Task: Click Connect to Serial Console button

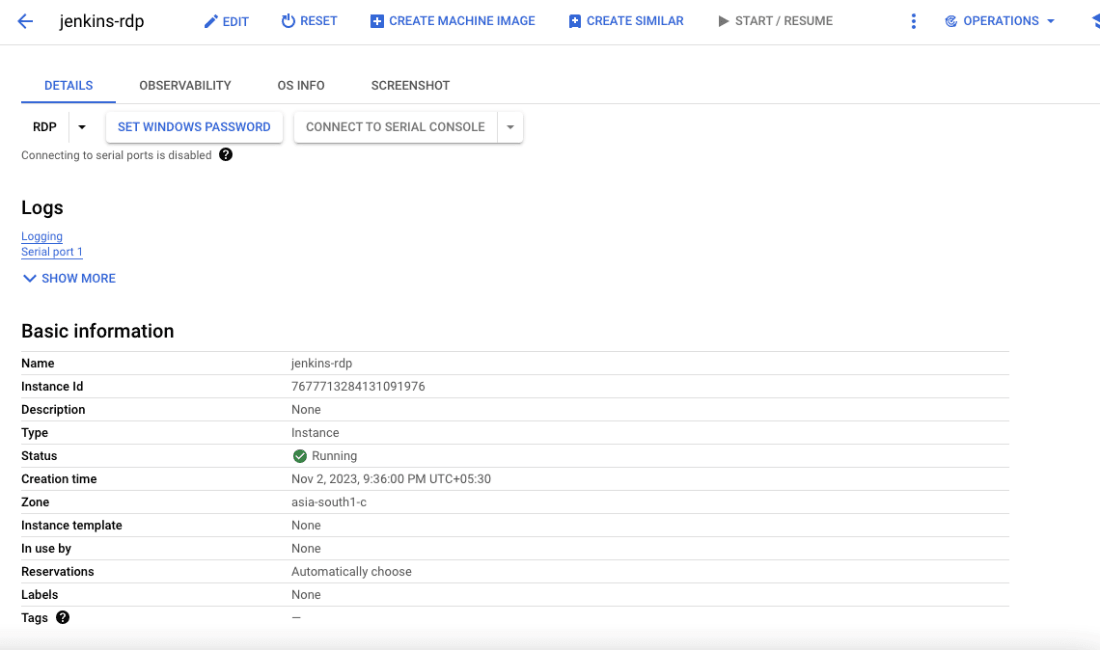Action: point(396,127)
